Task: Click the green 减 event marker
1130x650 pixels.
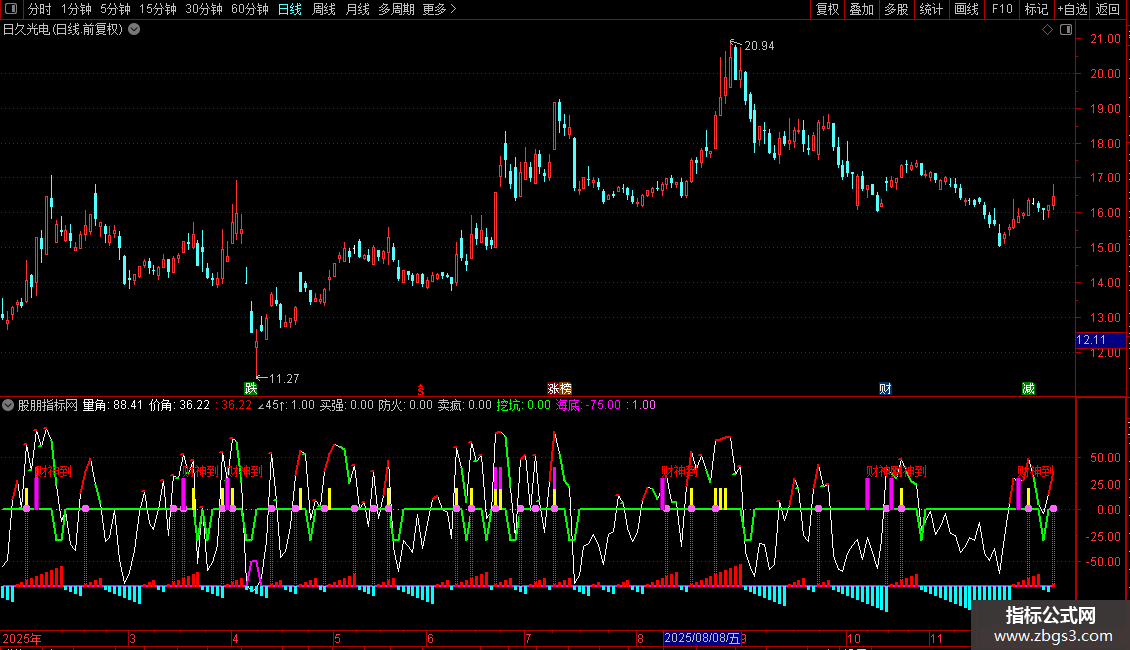Action: click(1028, 388)
